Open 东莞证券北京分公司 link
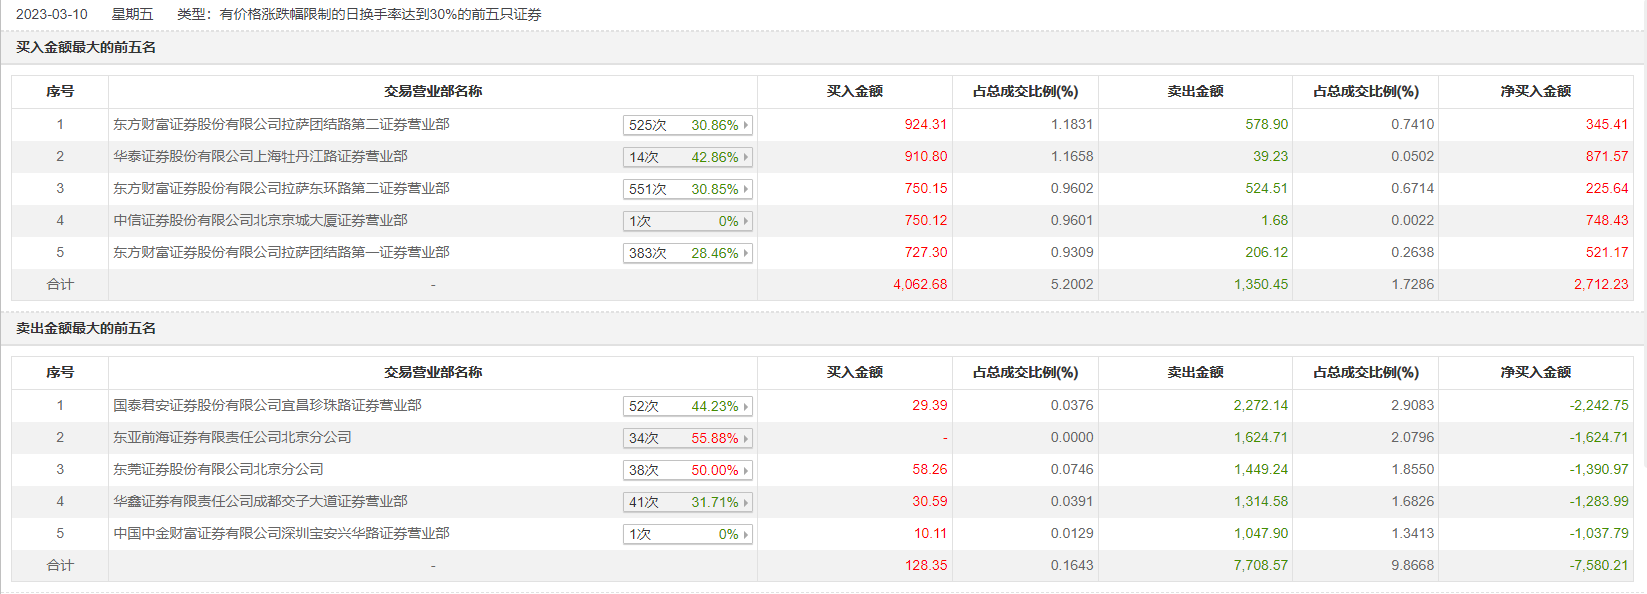Screen dimensions: 1647x594 [x=218, y=470]
